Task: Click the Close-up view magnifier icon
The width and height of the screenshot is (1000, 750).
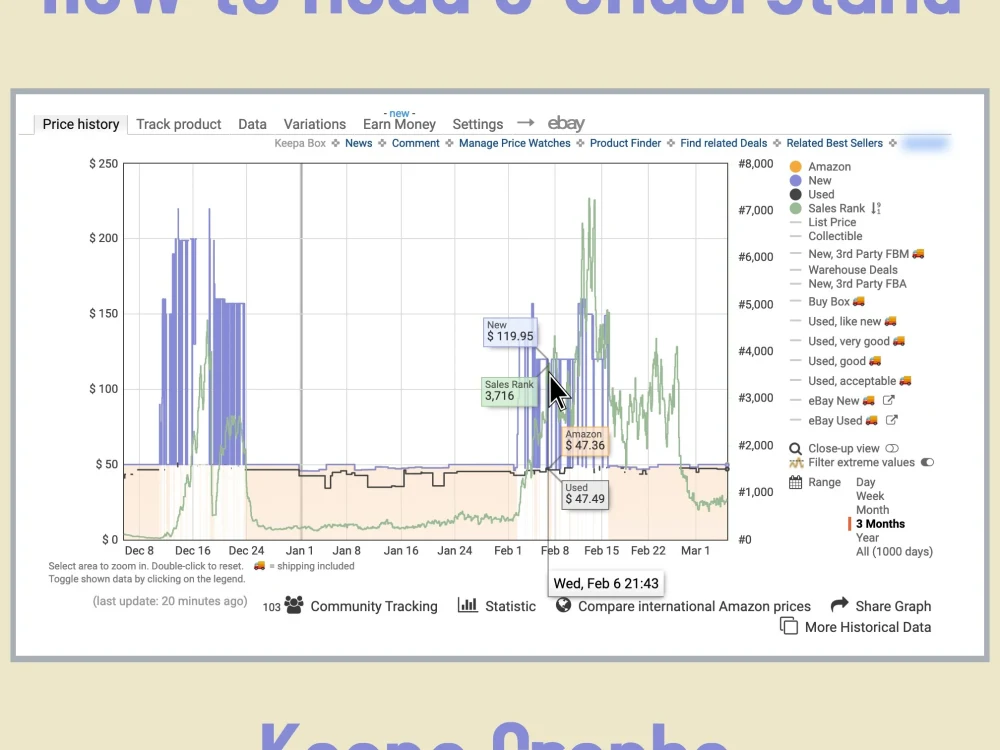Action: click(x=795, y=449)
